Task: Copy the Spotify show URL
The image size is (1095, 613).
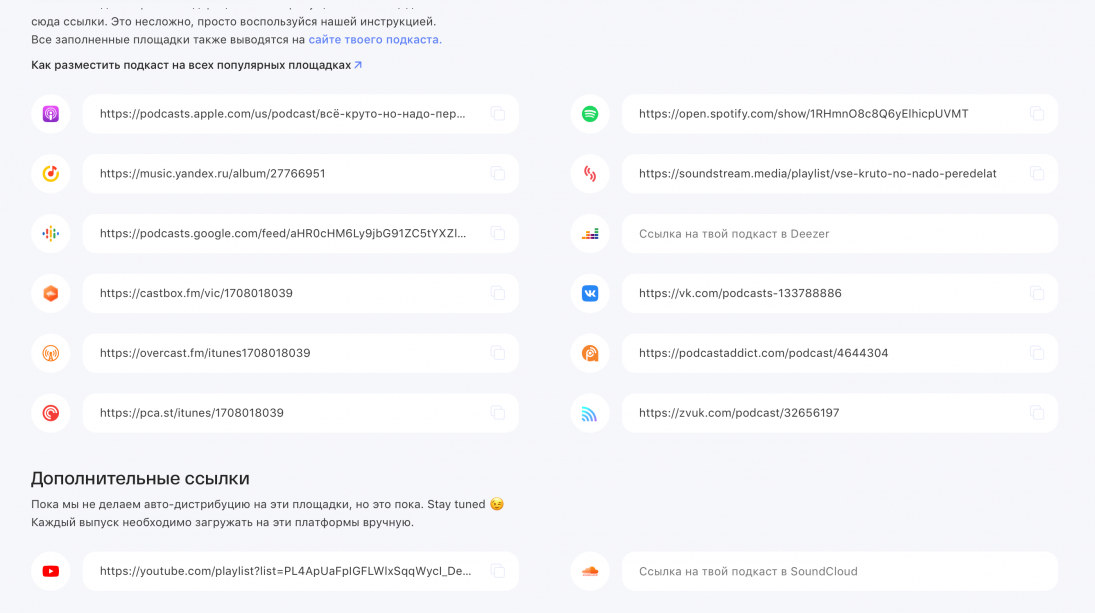Action: point(1037,114)
